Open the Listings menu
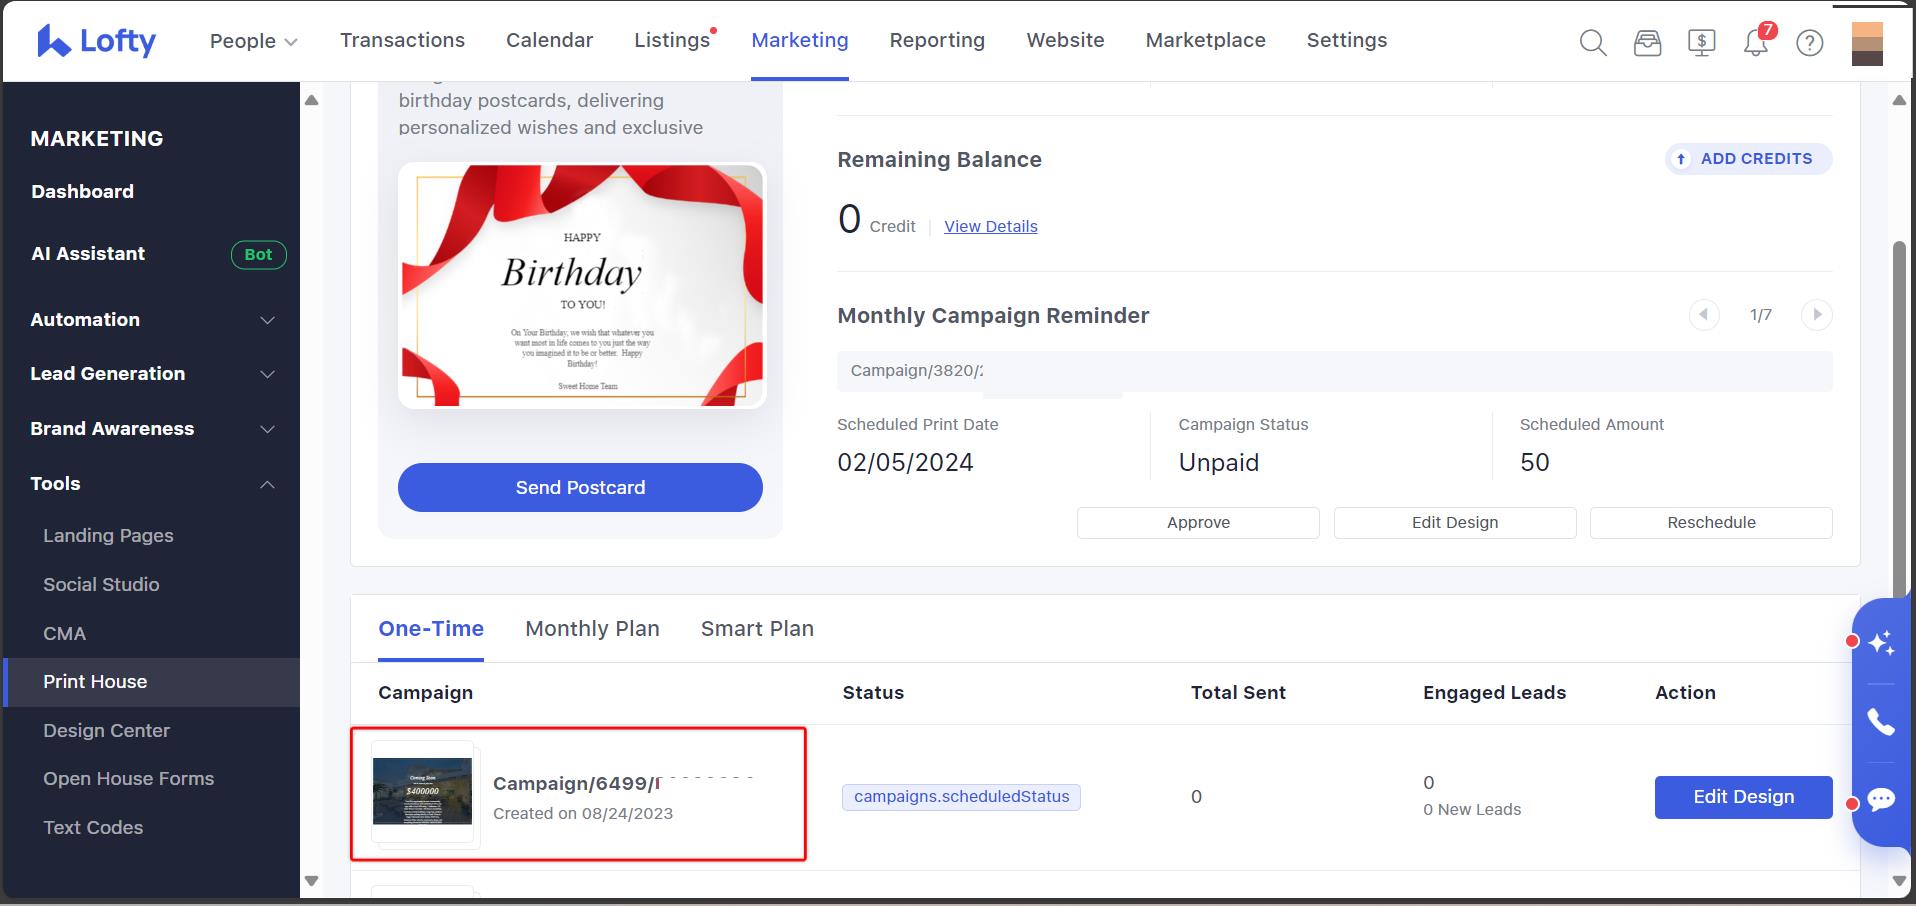This screenshot has height=906, width=1916. [x=672, y=40]
